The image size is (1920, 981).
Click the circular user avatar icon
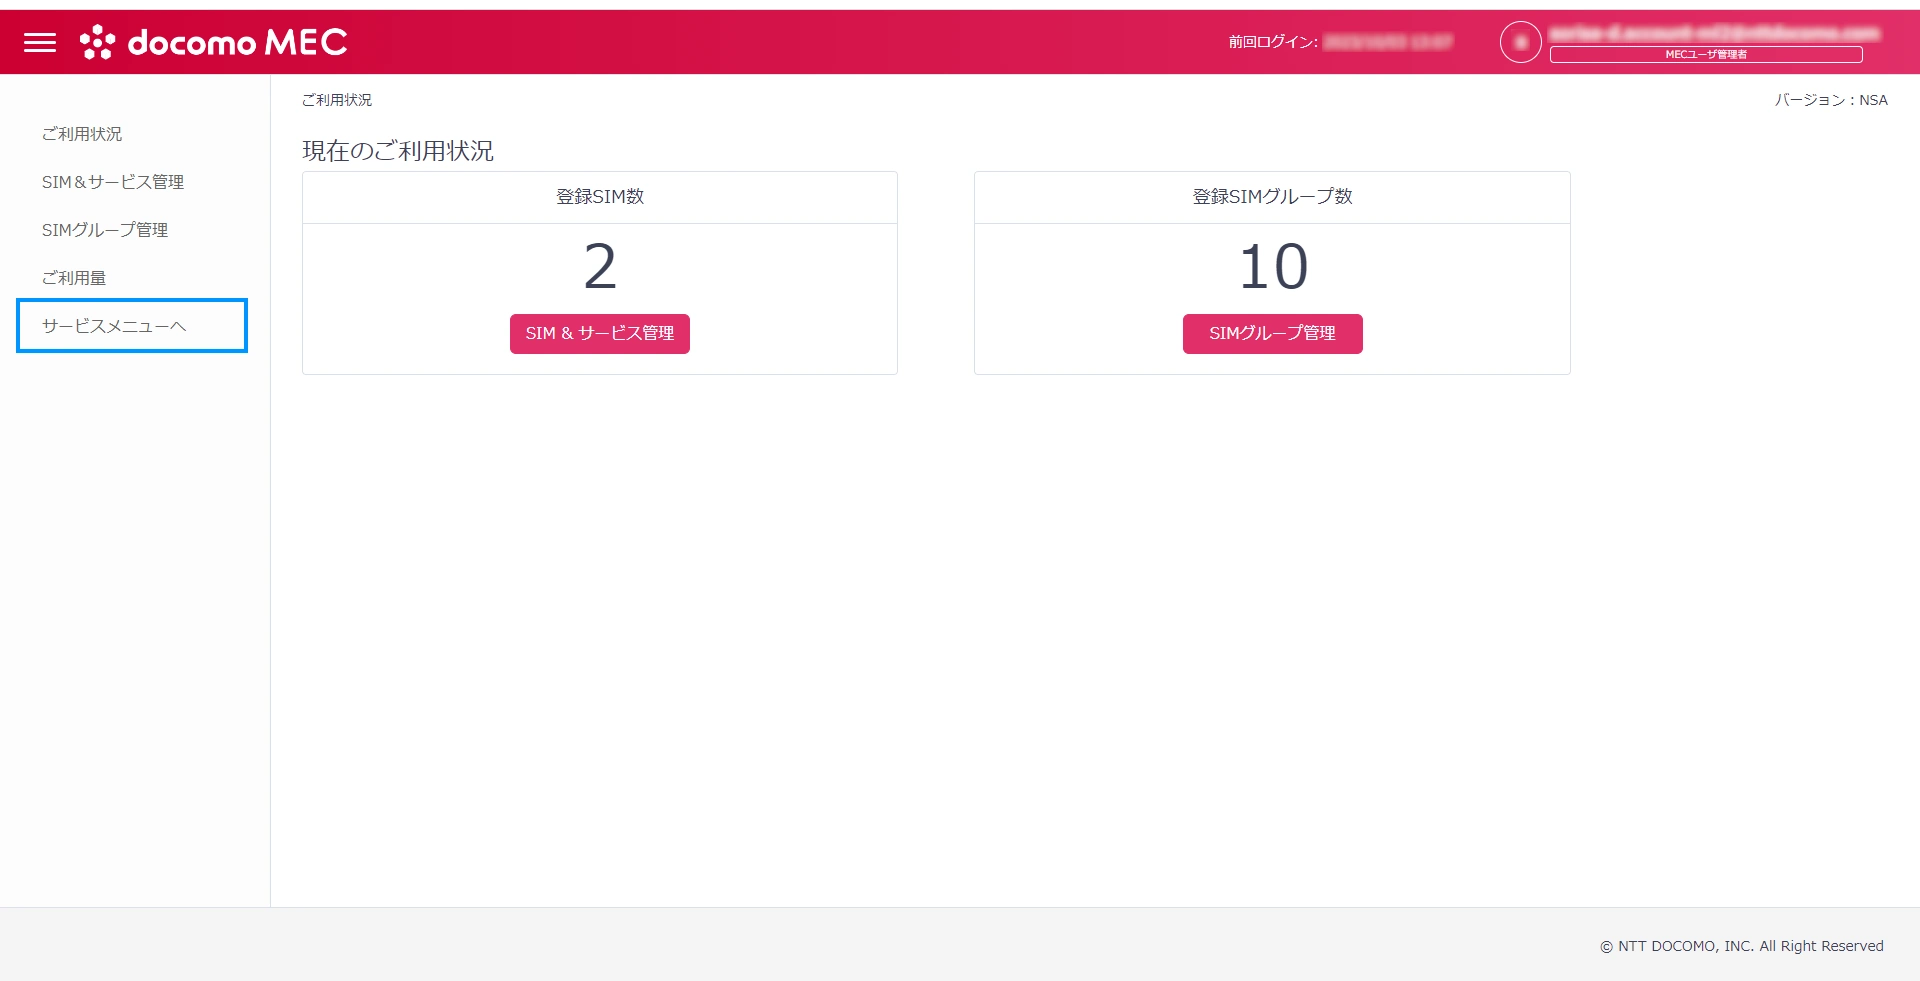(x=1520, y=42)
